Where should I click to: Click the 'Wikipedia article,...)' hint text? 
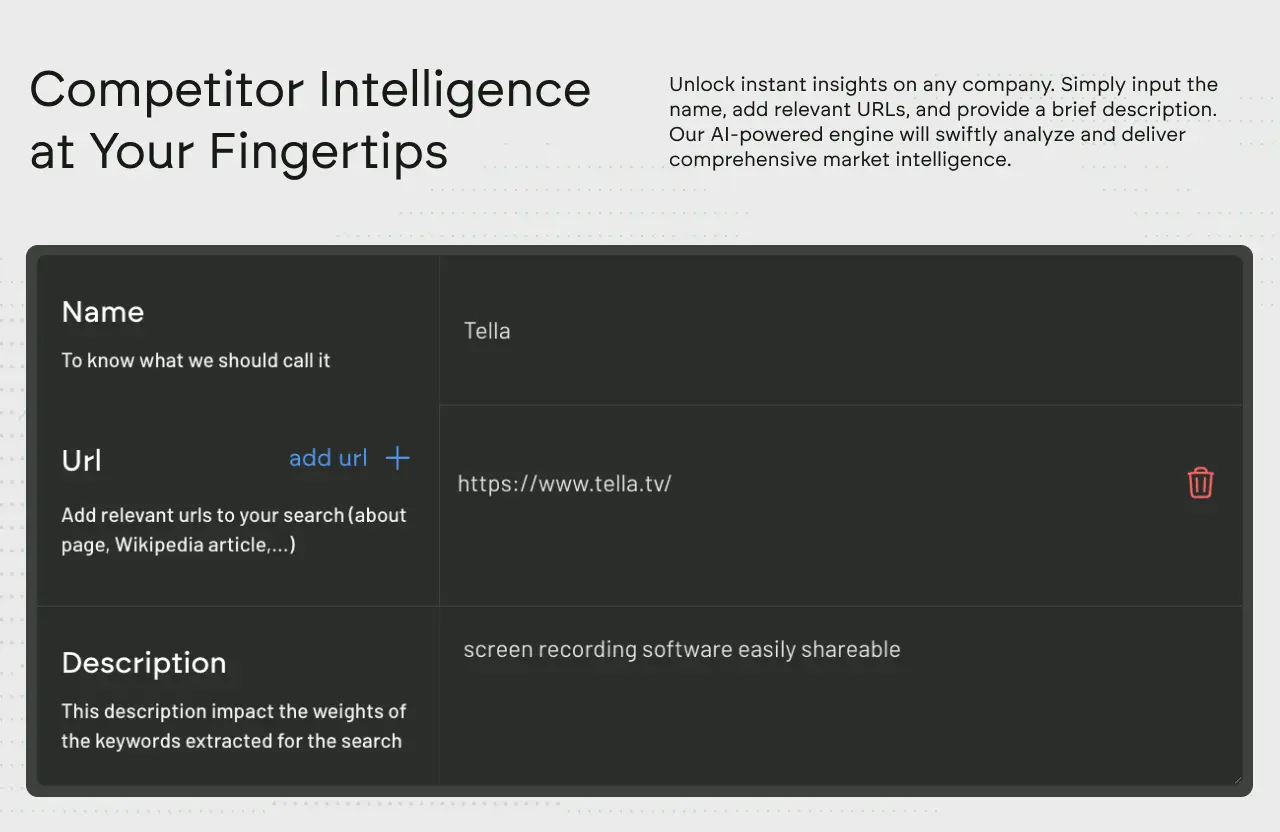205,545
